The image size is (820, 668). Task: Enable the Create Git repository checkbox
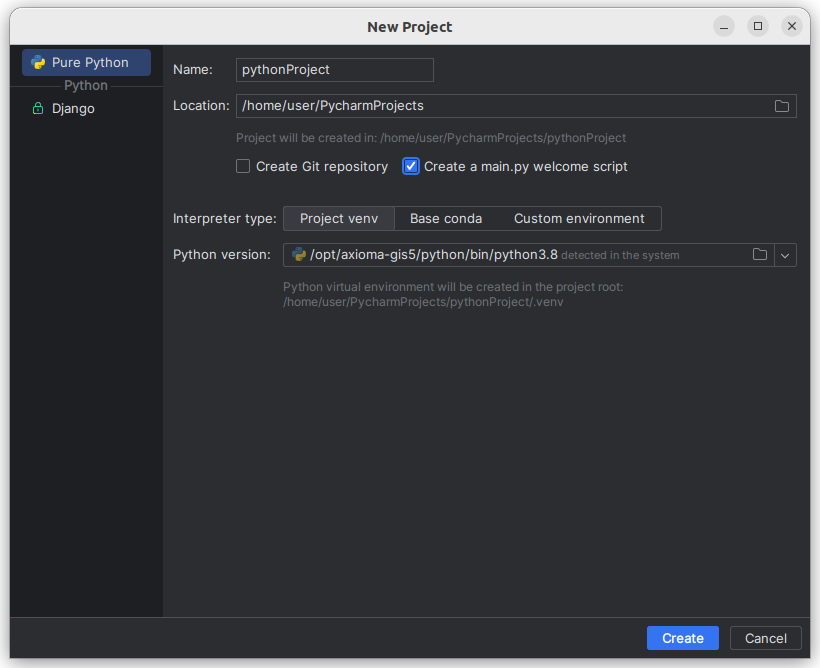(243, 166)
